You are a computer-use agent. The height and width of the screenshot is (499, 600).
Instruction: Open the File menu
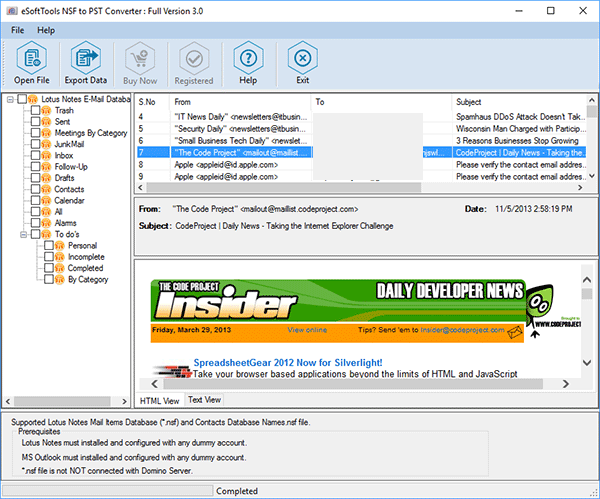pos(18,30)
